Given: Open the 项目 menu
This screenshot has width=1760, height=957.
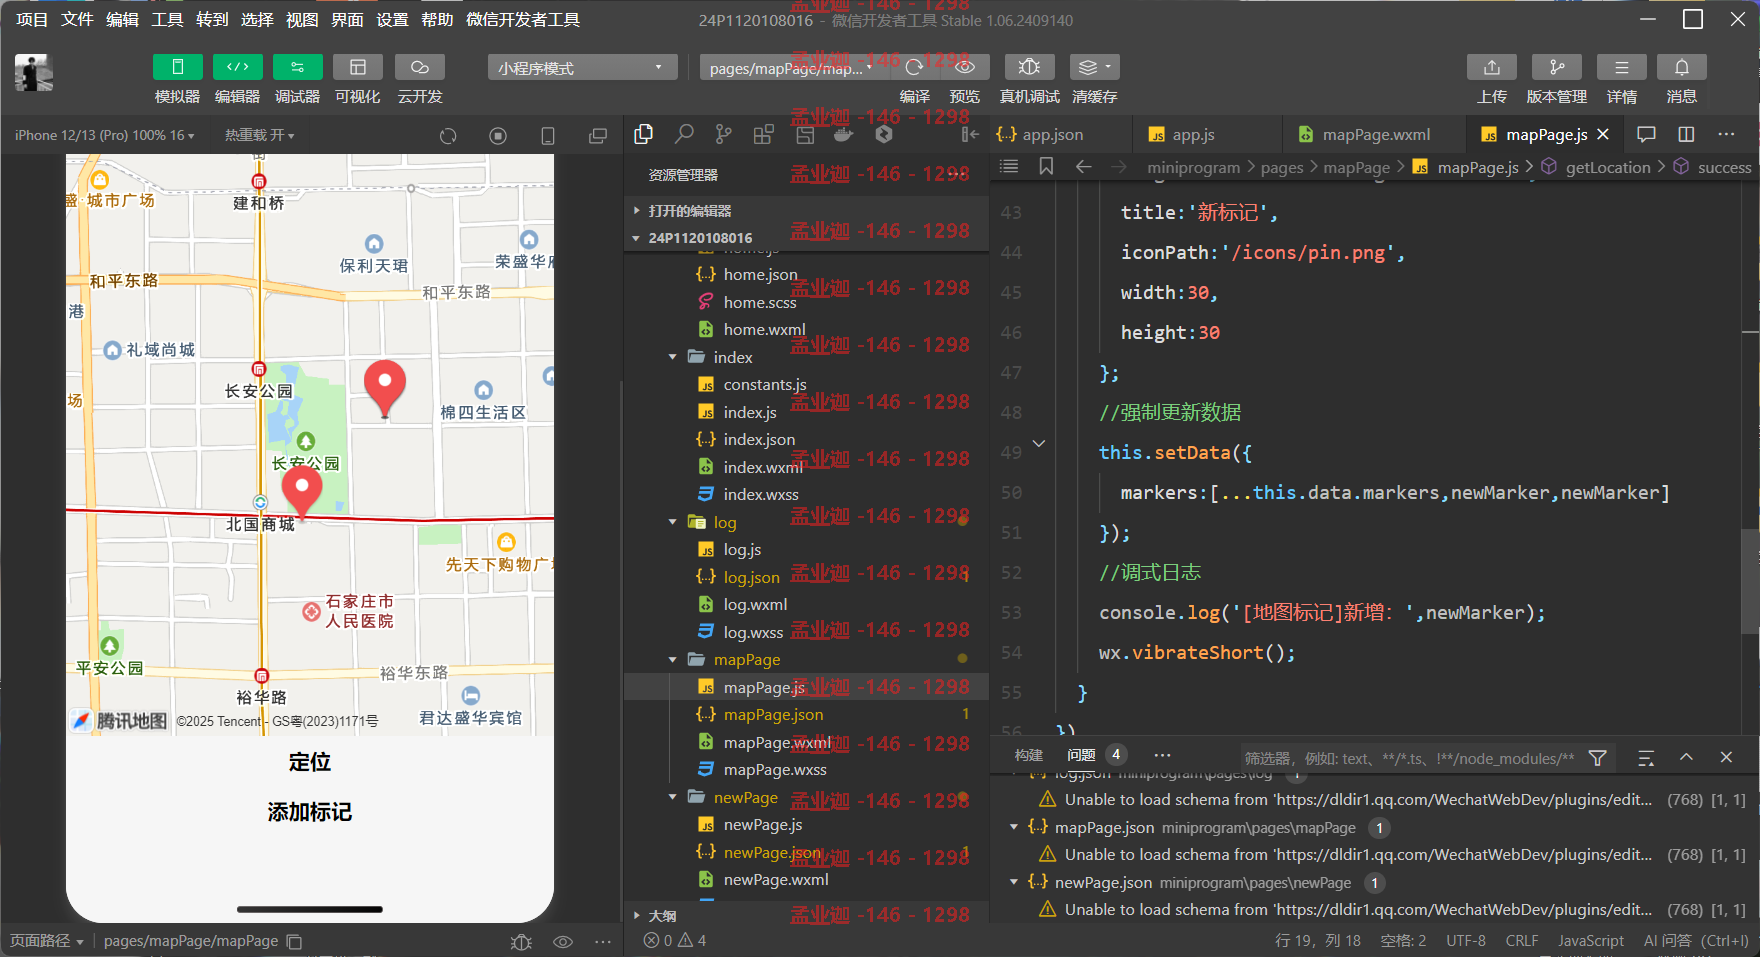Looking at the screenshot, I should coord(32,20).
